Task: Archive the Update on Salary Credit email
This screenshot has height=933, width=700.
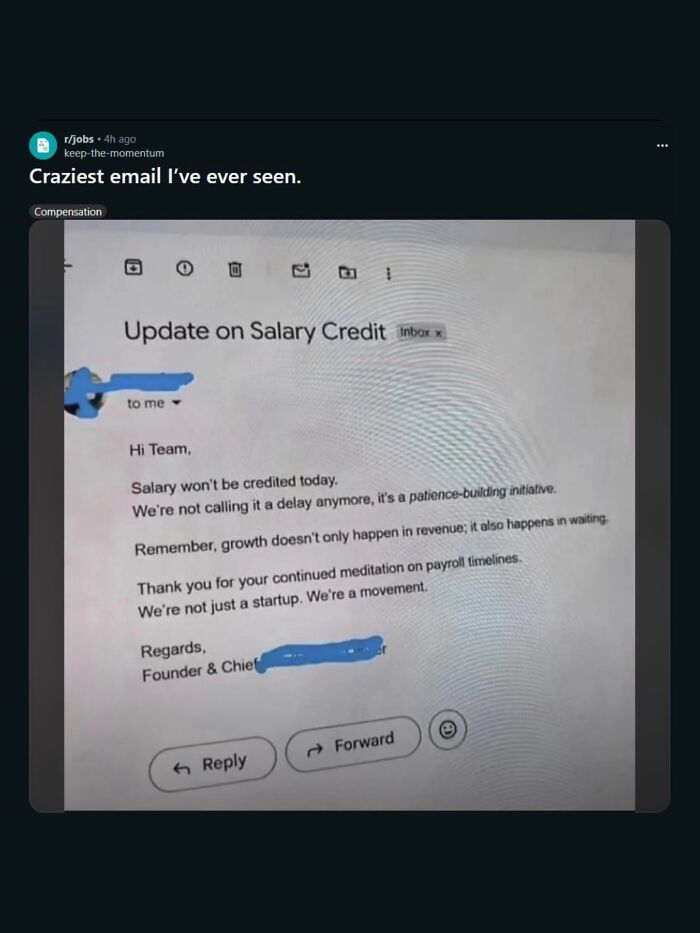Action: [133, 267]
